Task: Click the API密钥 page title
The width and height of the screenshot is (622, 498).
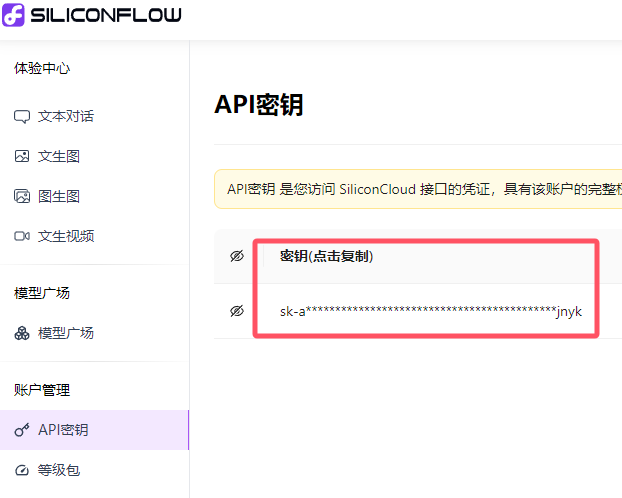Action: pos(259,105)
